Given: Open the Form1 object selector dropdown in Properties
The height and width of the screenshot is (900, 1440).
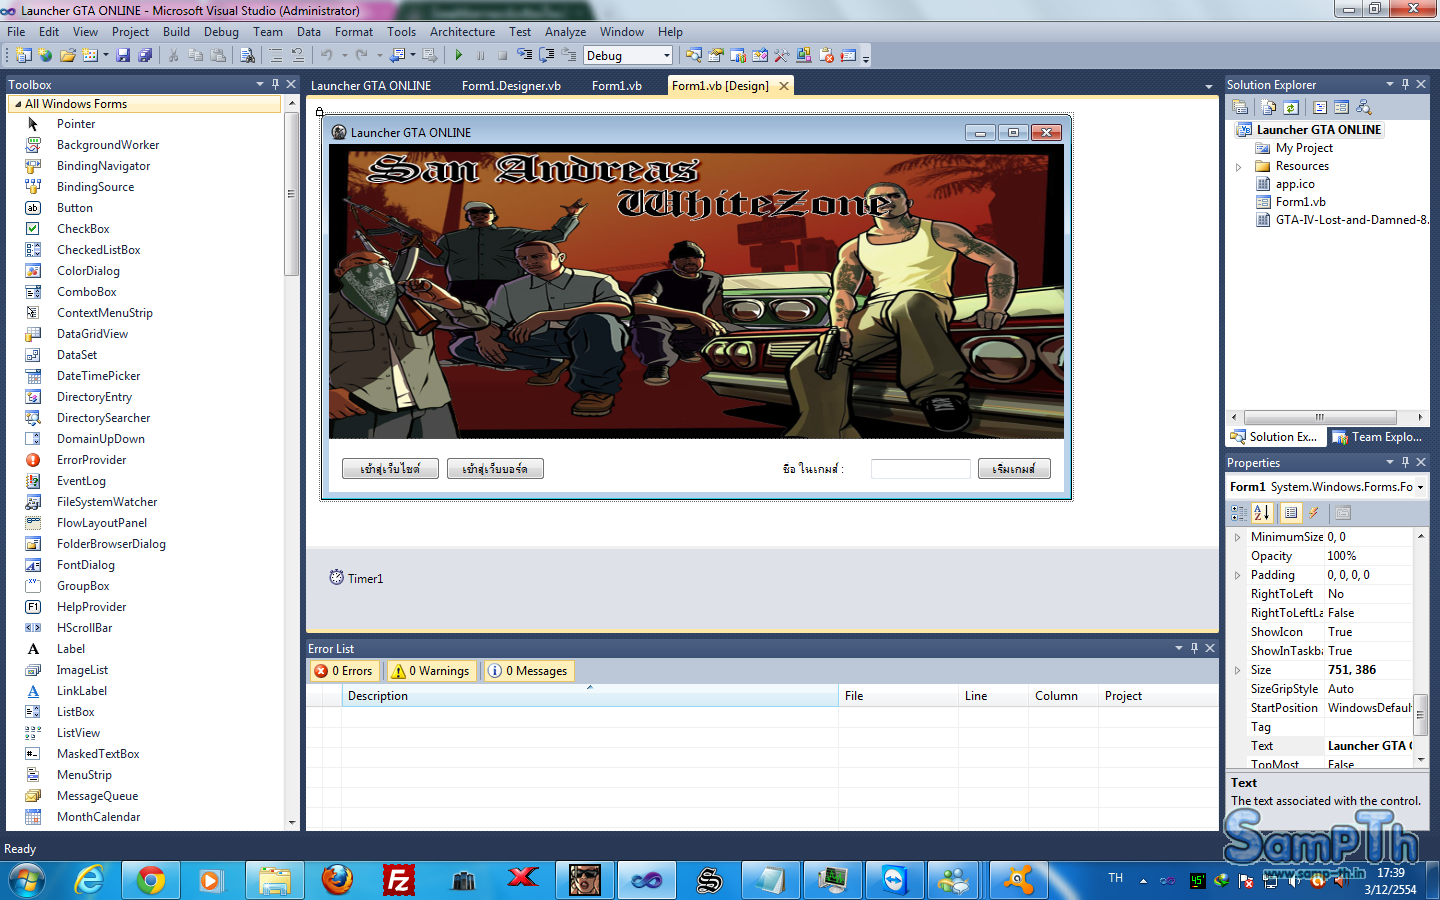Looking at the screenshot, I should point(1420,487).
